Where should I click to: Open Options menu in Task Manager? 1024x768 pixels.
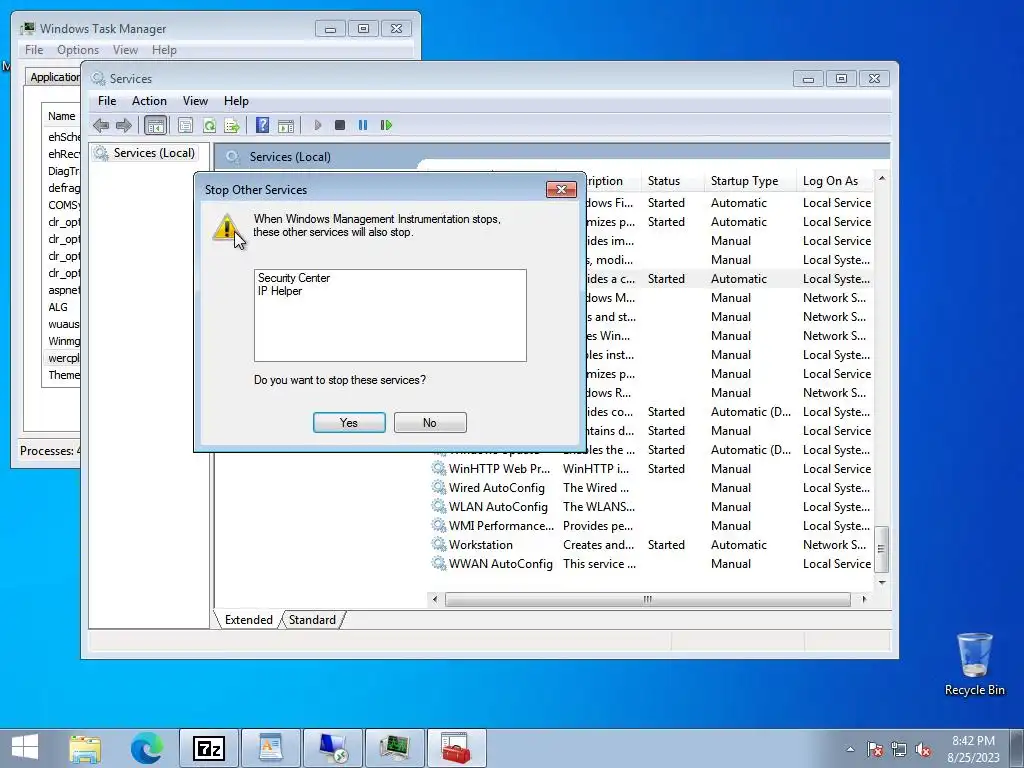click(x=78, y=50)
